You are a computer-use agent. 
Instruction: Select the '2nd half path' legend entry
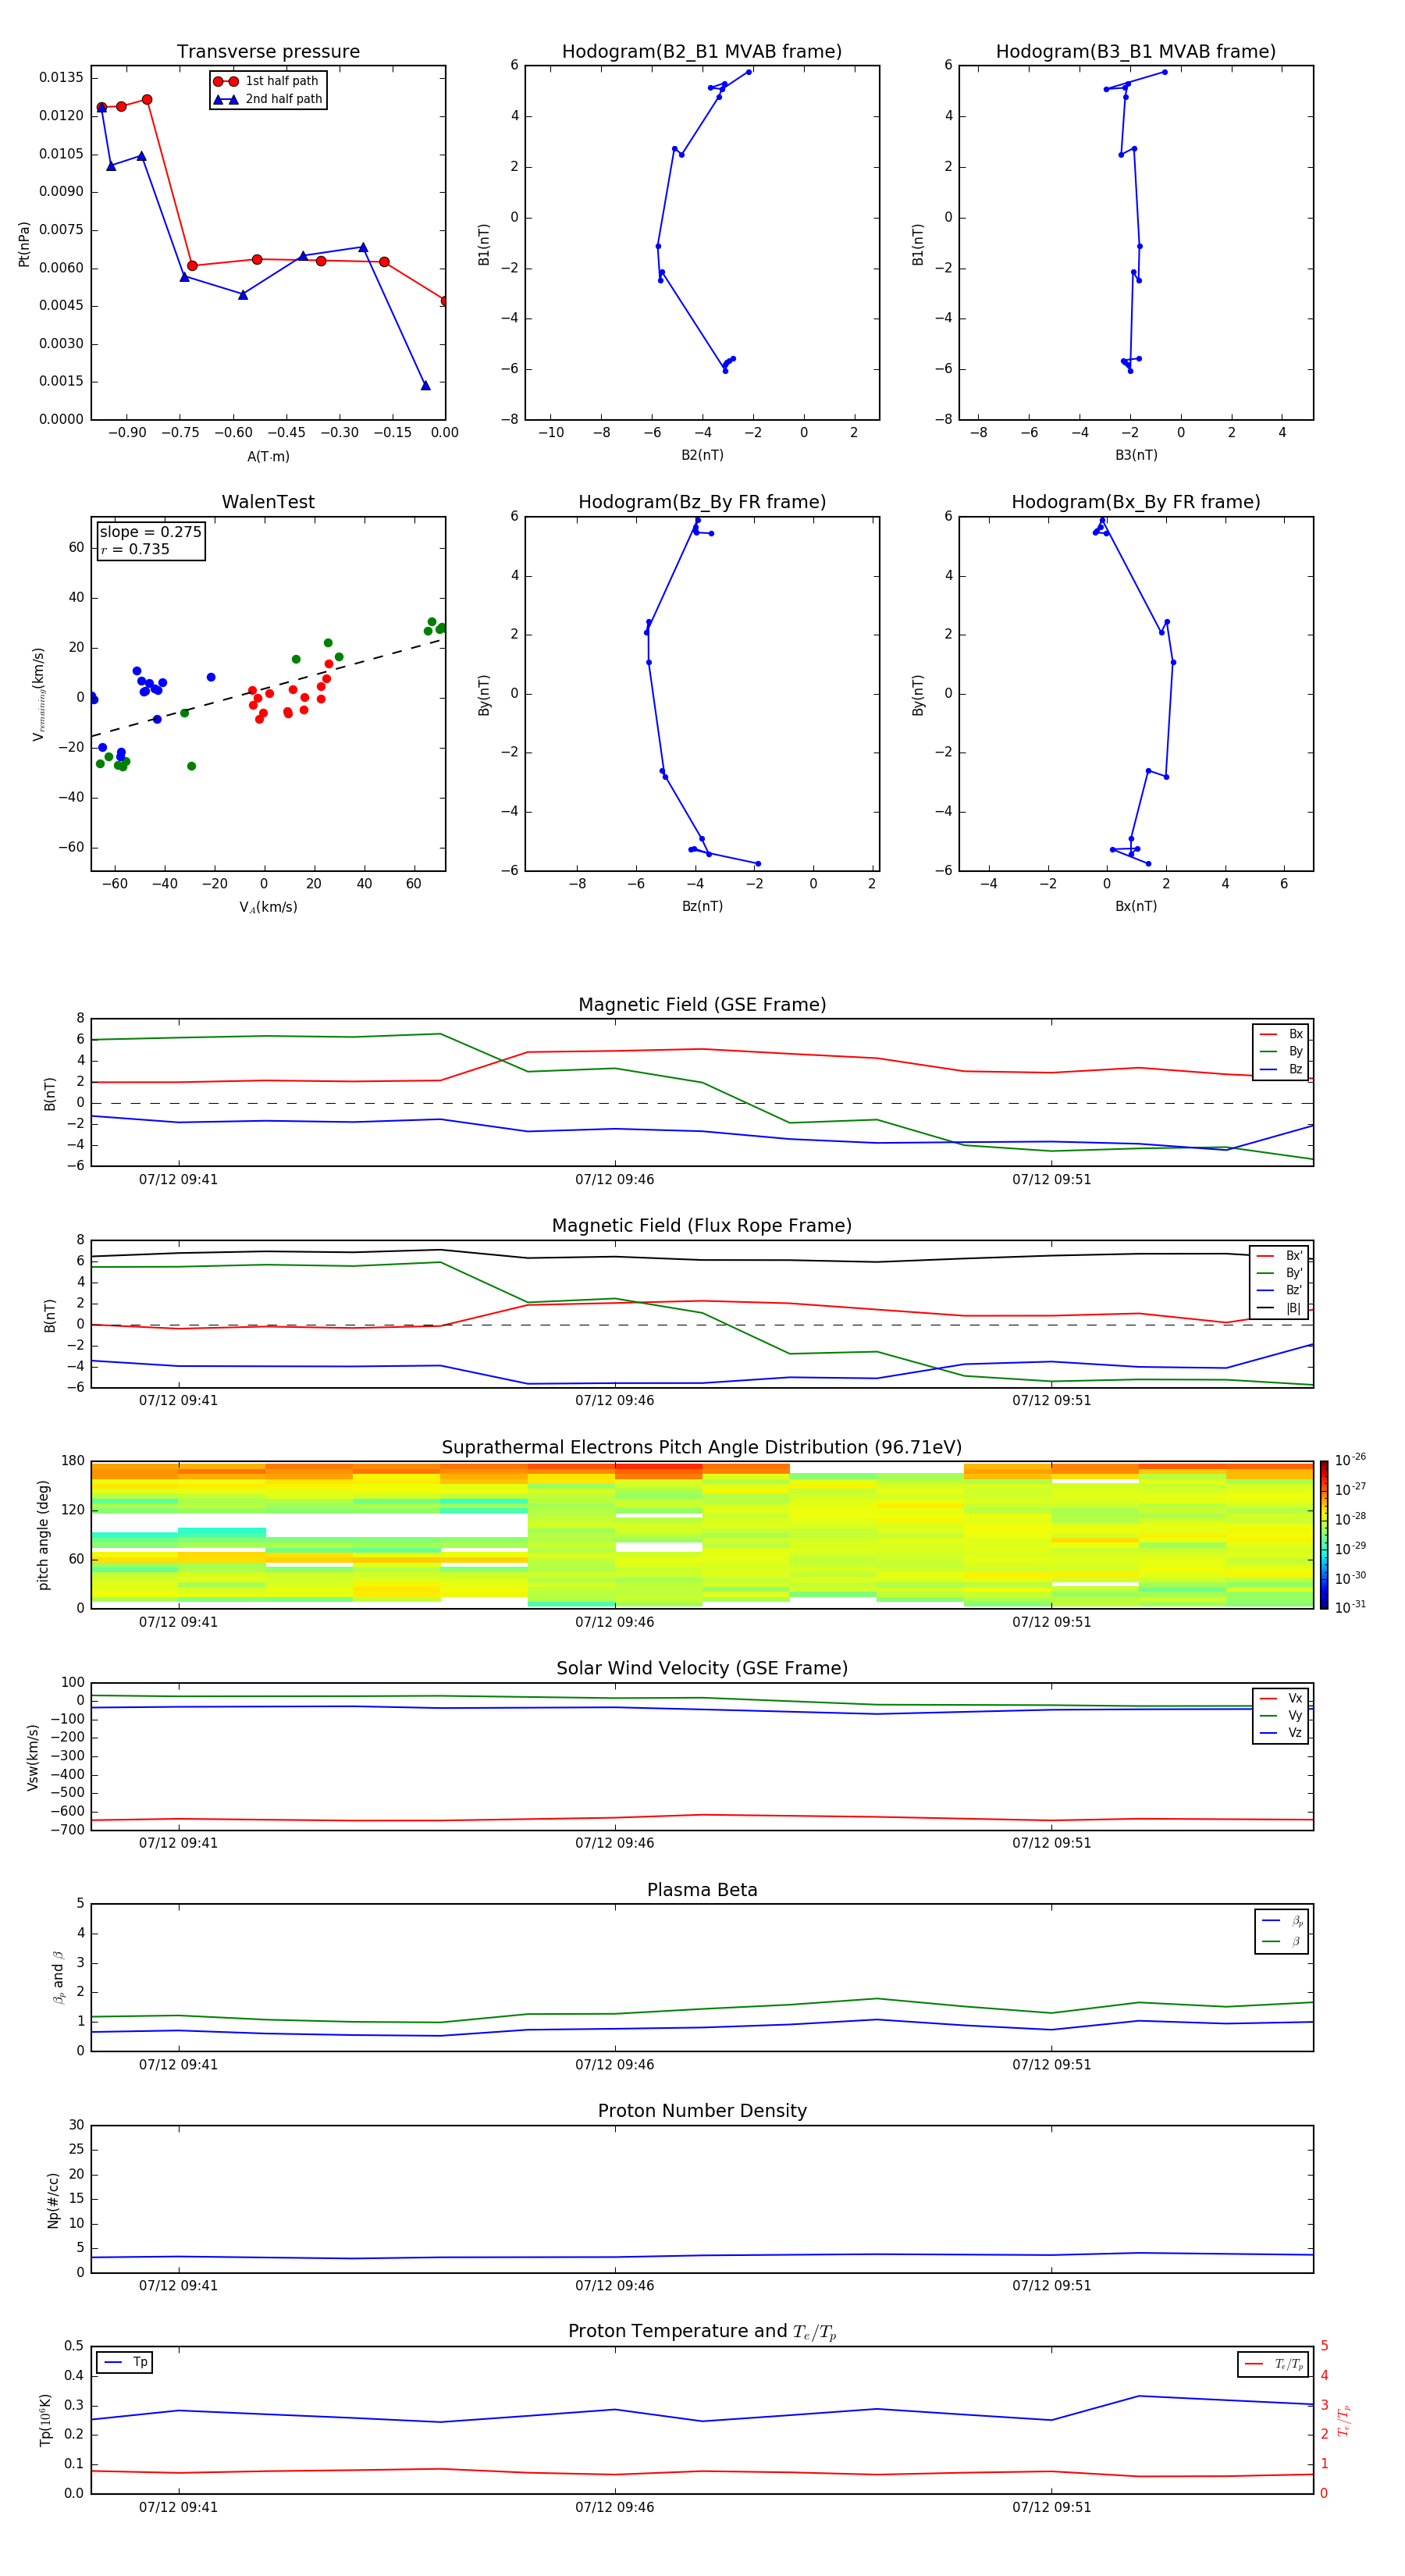(267, 99)
